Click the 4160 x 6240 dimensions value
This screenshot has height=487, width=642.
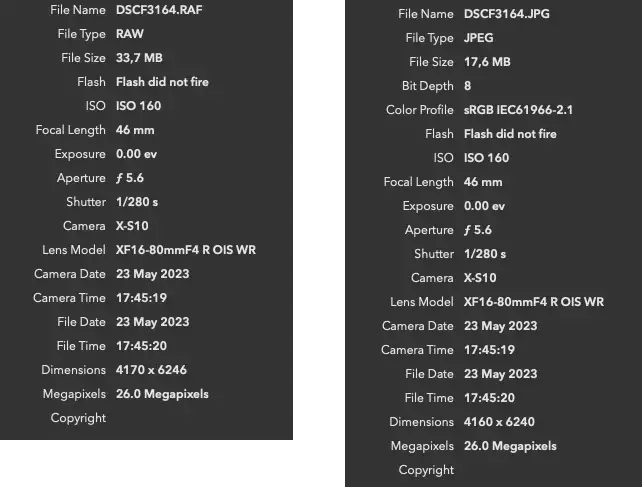pyautogui.click(x=499, y=422)
